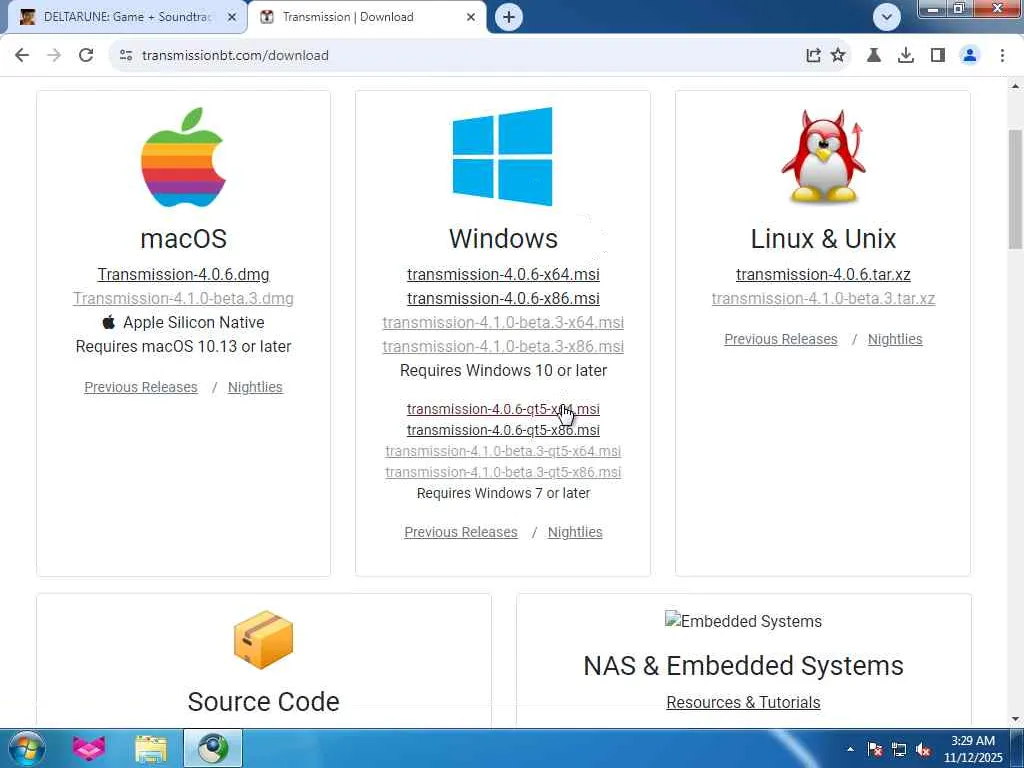Image resolution: width=1024 pixels, height=768 pixels.
Task: Click the address bar URL
Action: click(235, 56)
